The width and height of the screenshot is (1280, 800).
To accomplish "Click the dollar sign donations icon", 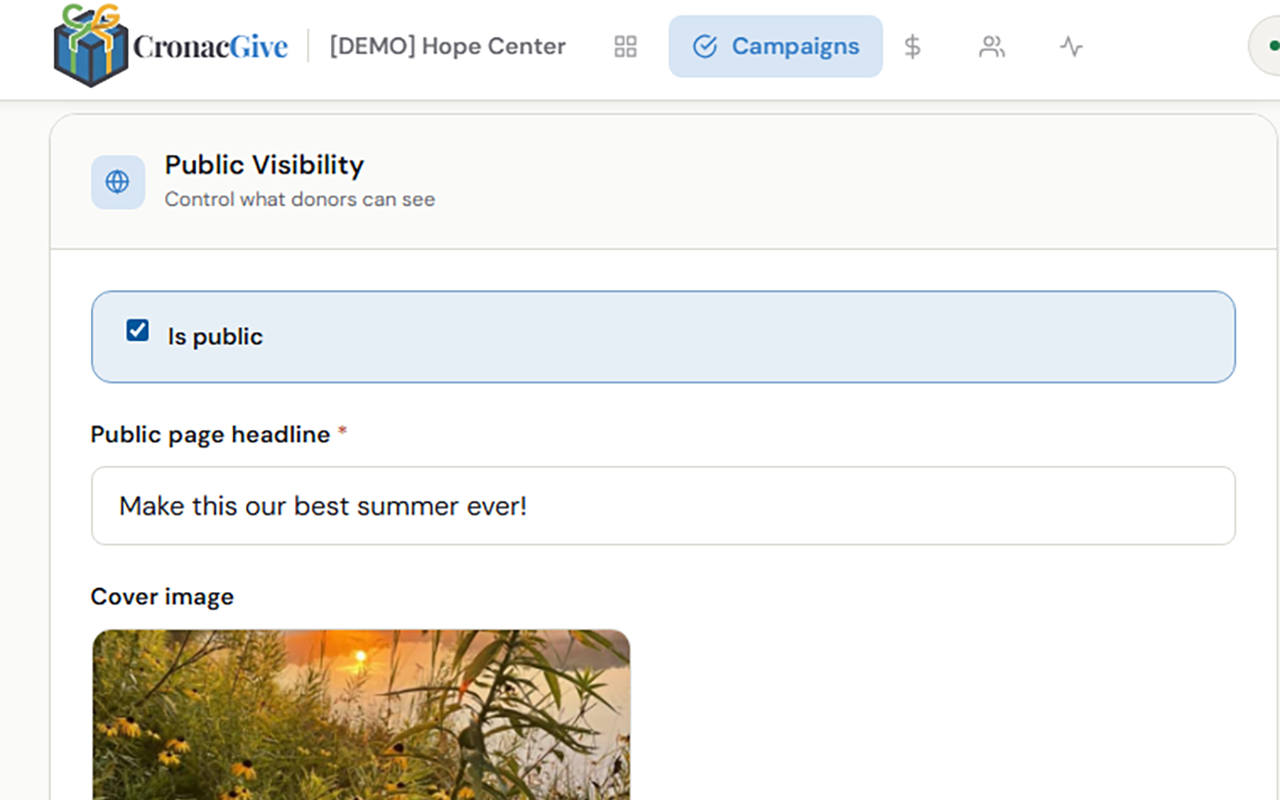I will (911, 46).
